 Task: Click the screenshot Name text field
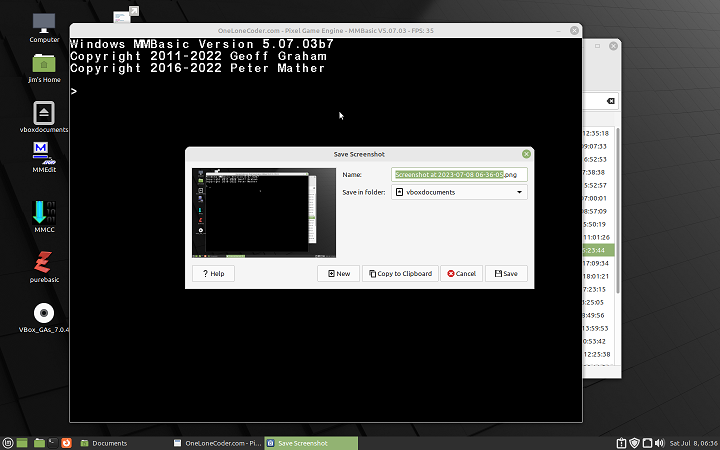point(459,174)
